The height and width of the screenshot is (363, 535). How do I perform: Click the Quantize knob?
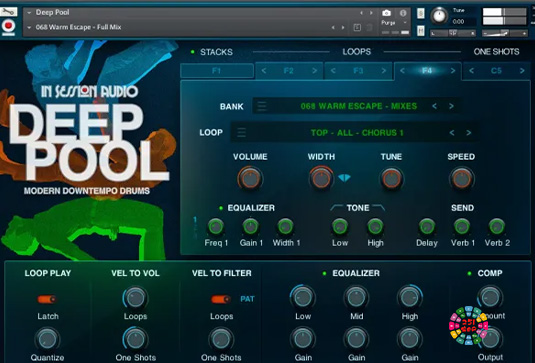[47, 339]
